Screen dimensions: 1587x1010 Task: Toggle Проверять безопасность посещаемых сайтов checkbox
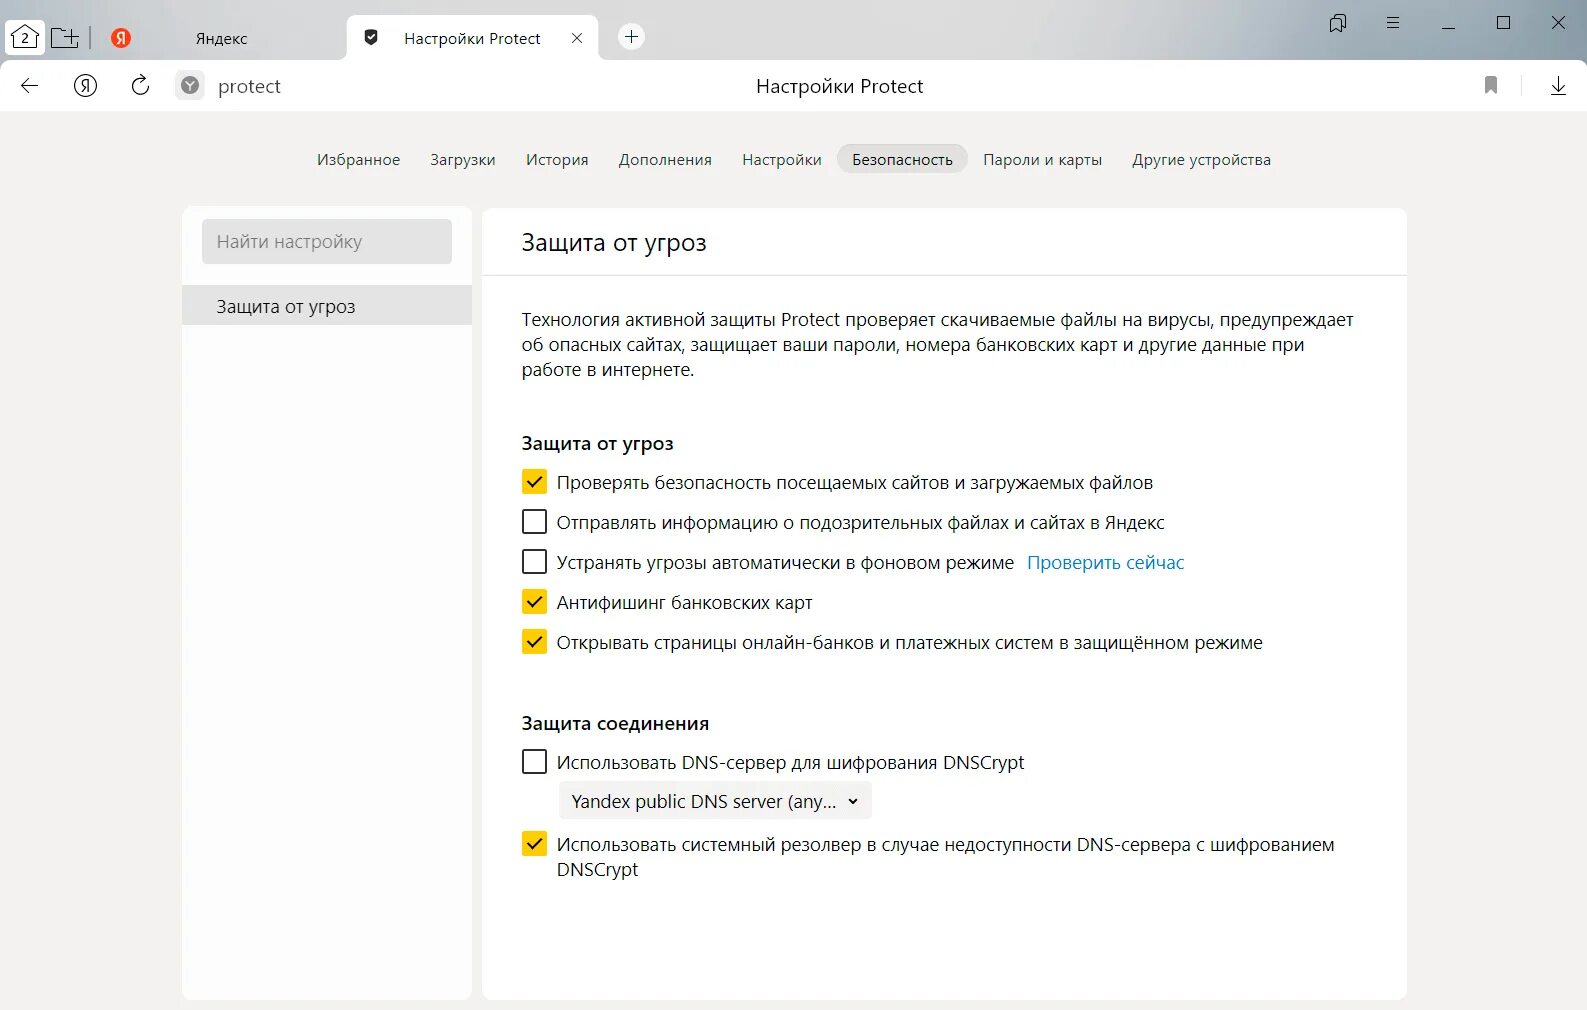(534, 482)
